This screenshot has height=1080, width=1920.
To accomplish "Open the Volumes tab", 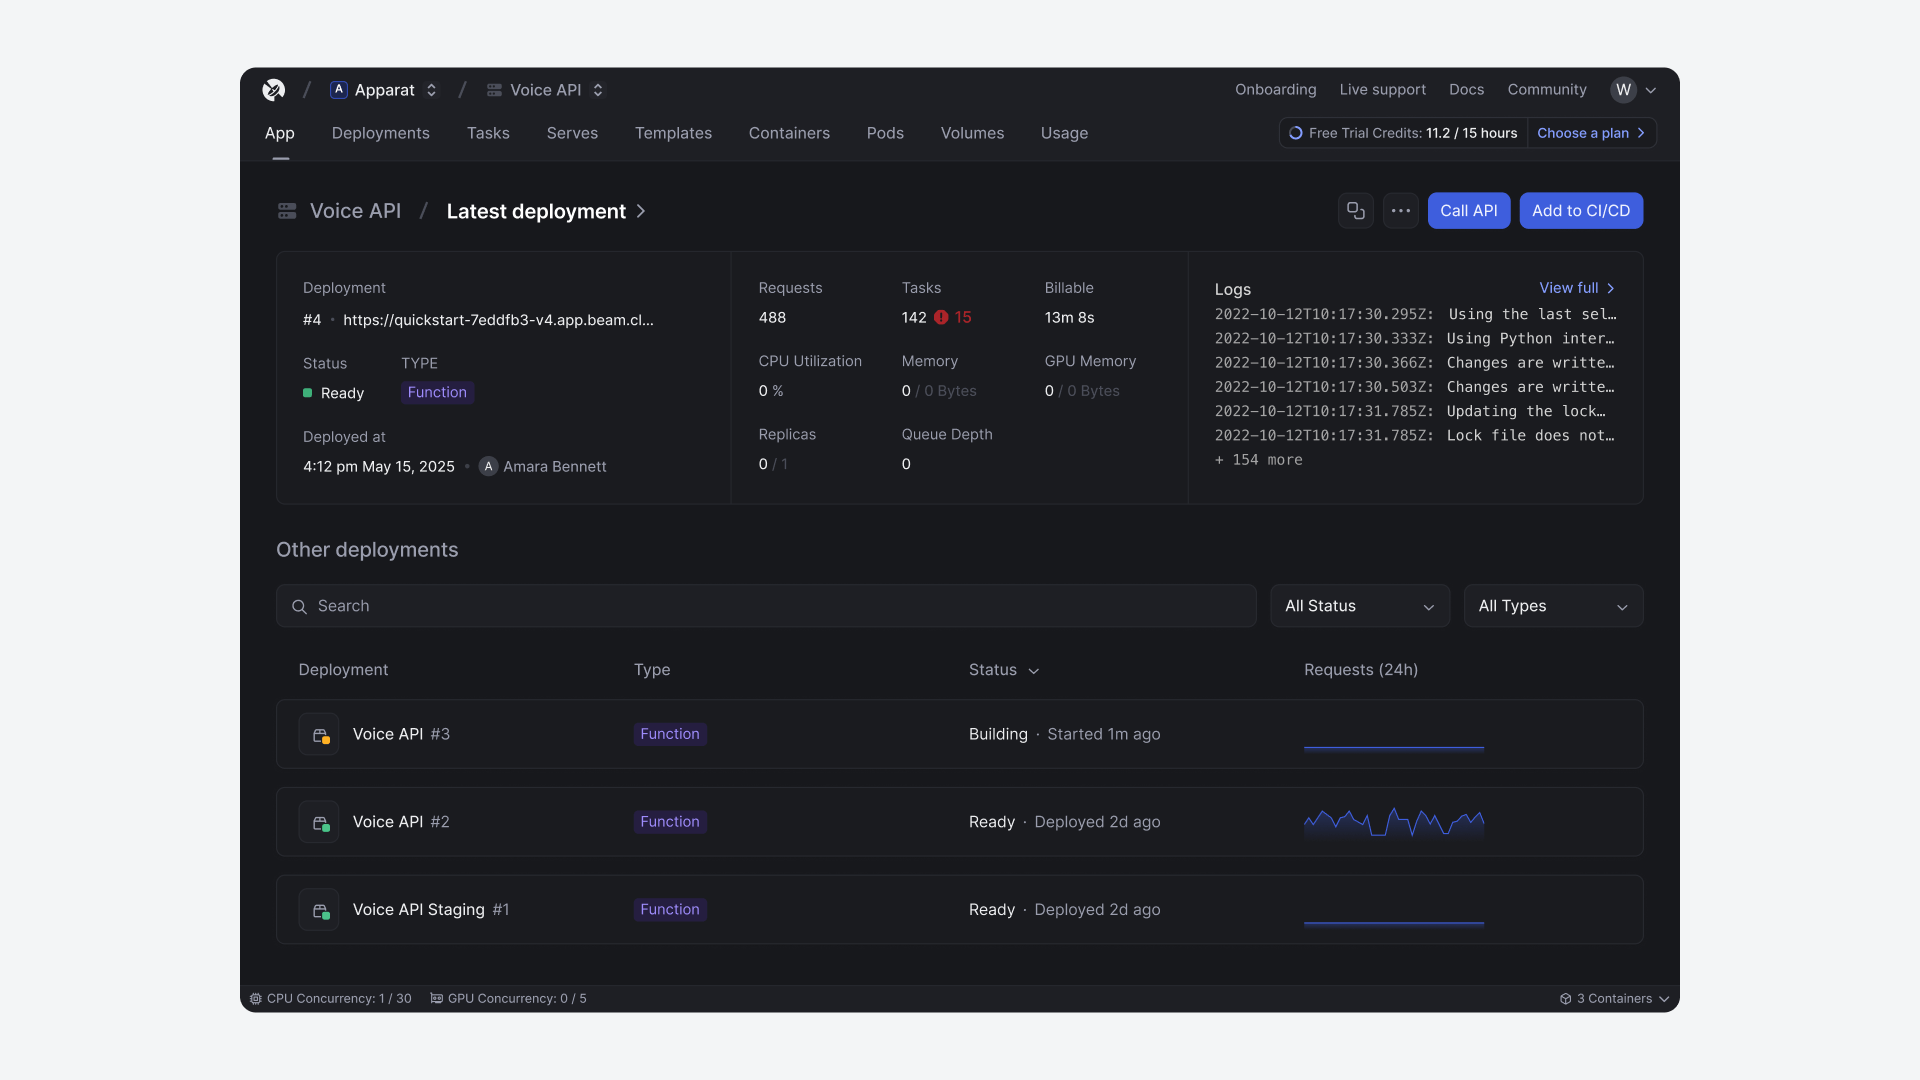I will (x=972, y=133).
